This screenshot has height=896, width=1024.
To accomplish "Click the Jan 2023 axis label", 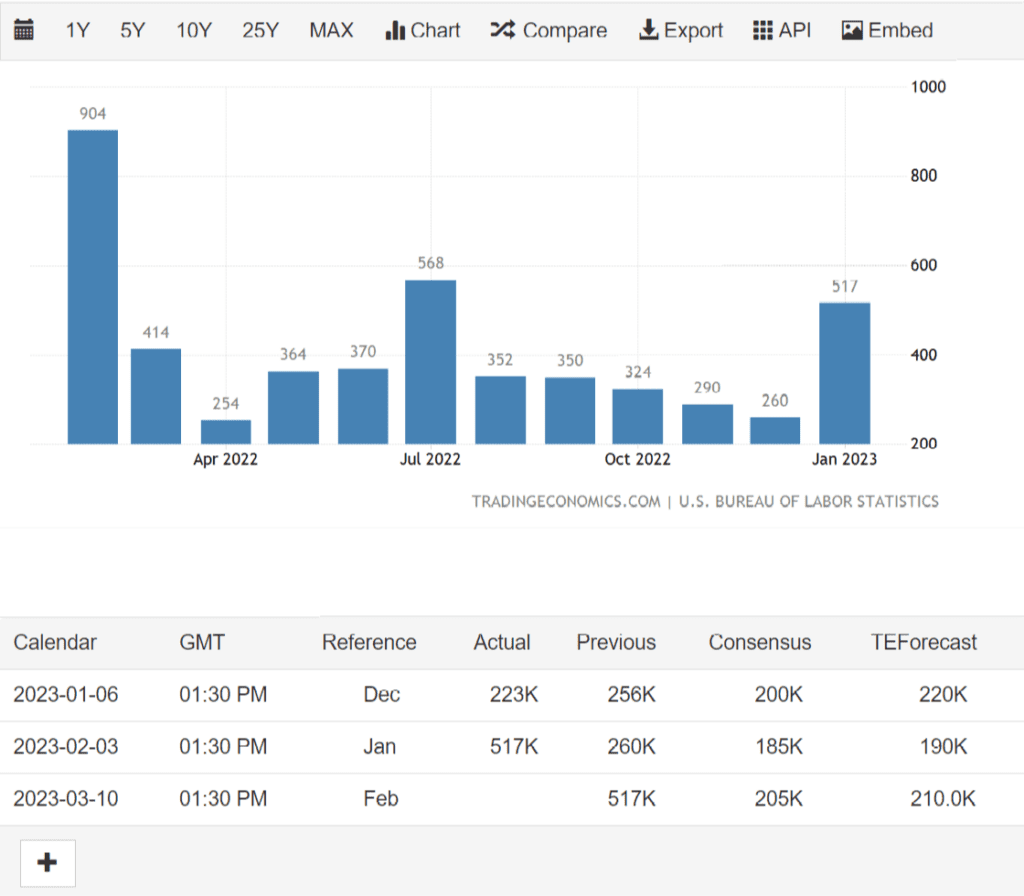I will (844, 459).
